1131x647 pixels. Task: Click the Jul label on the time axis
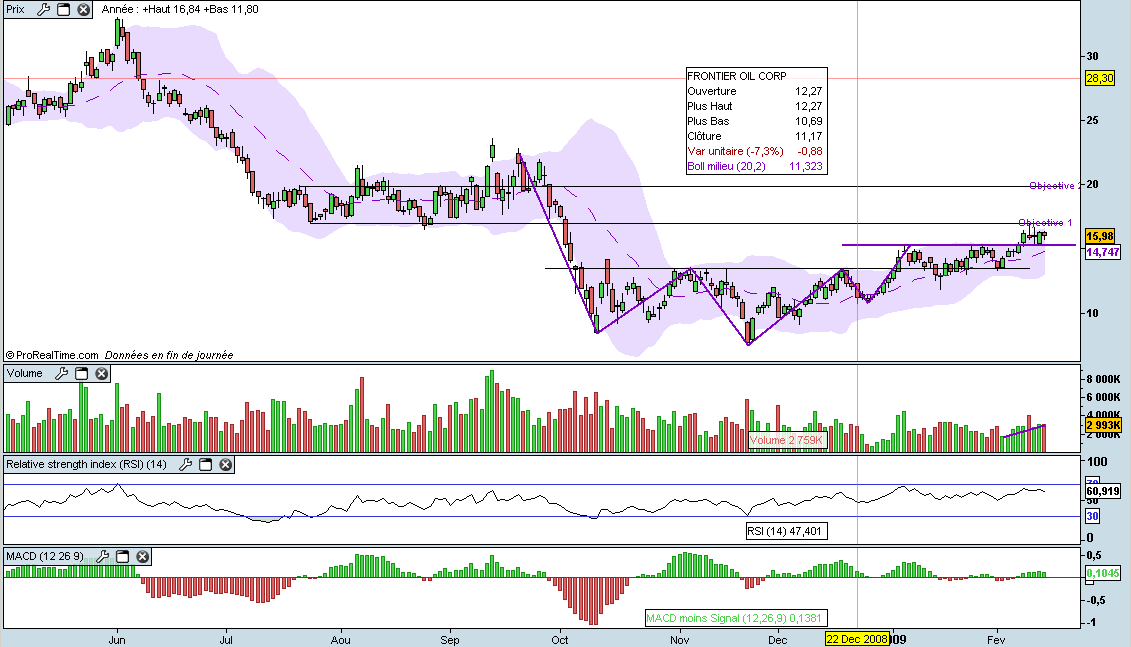tap(226, 640)
